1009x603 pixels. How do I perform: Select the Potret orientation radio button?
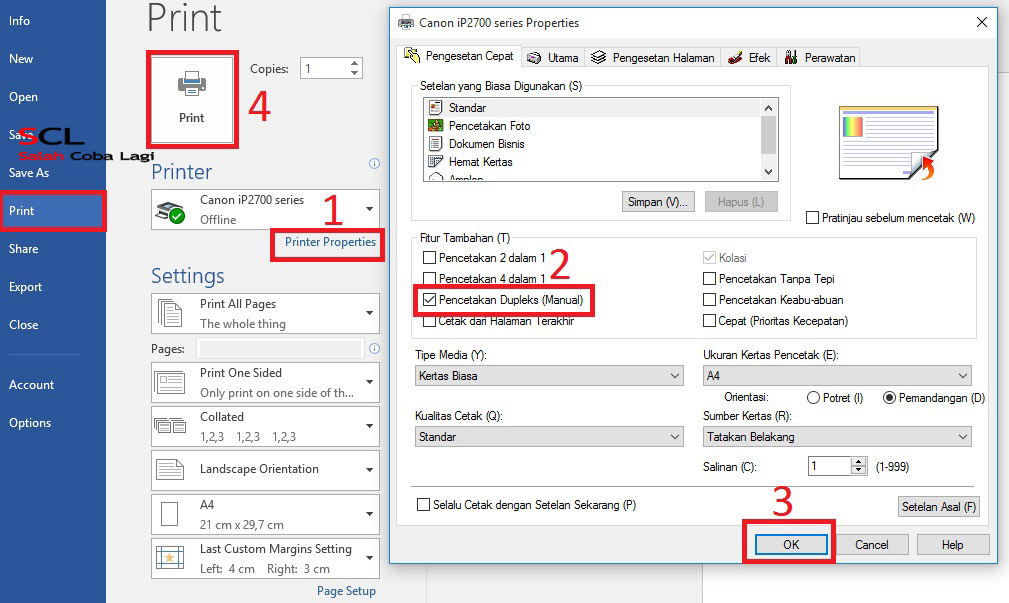pyautogui.click(x=813, y=398)
